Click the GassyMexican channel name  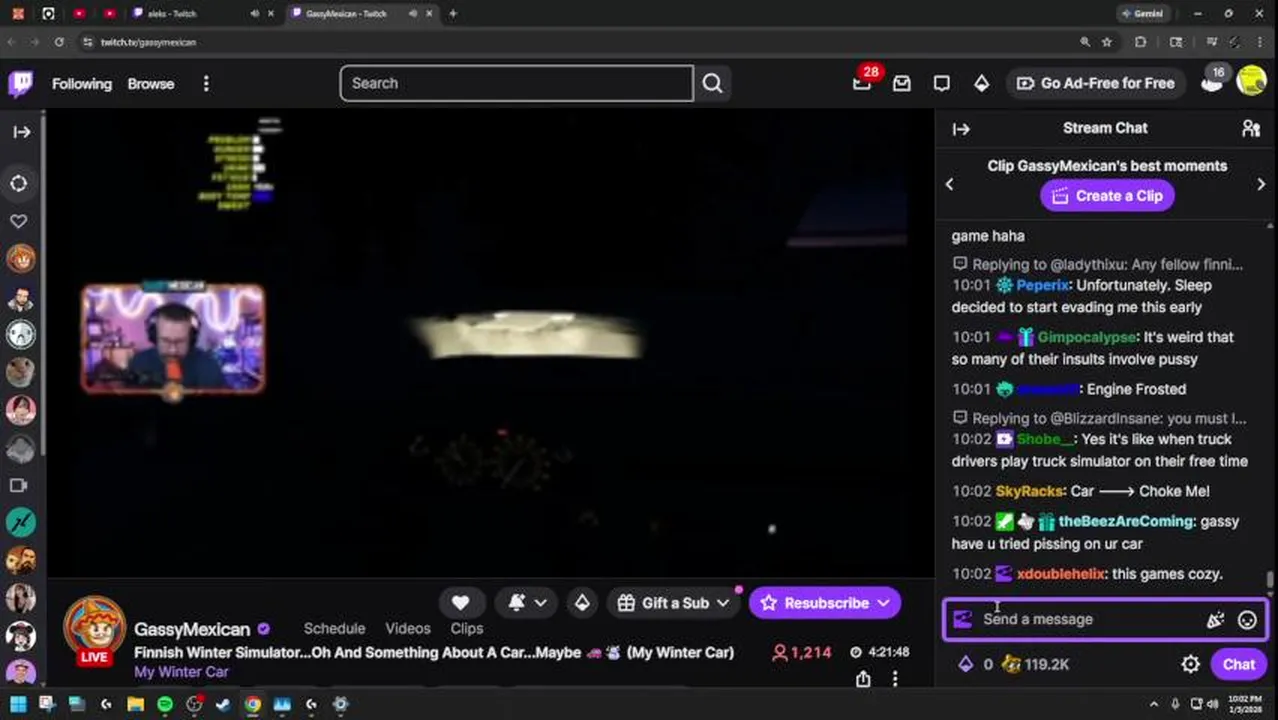[192, 629]
